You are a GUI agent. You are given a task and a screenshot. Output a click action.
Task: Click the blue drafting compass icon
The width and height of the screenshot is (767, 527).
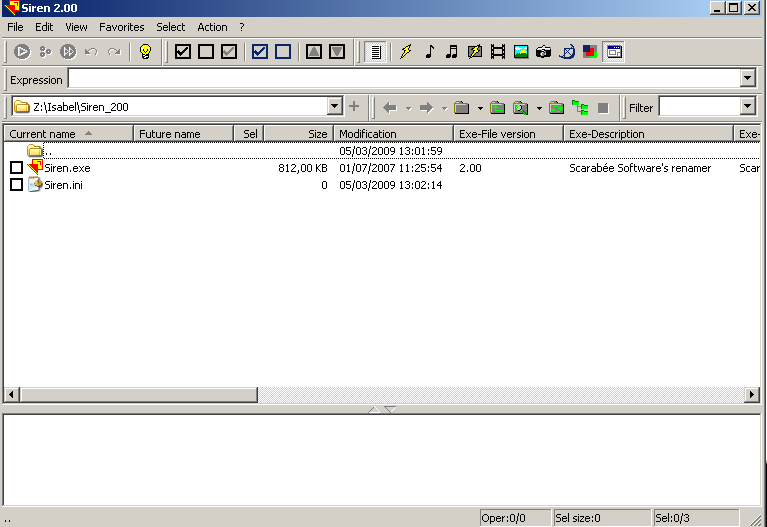coord(567,51)
